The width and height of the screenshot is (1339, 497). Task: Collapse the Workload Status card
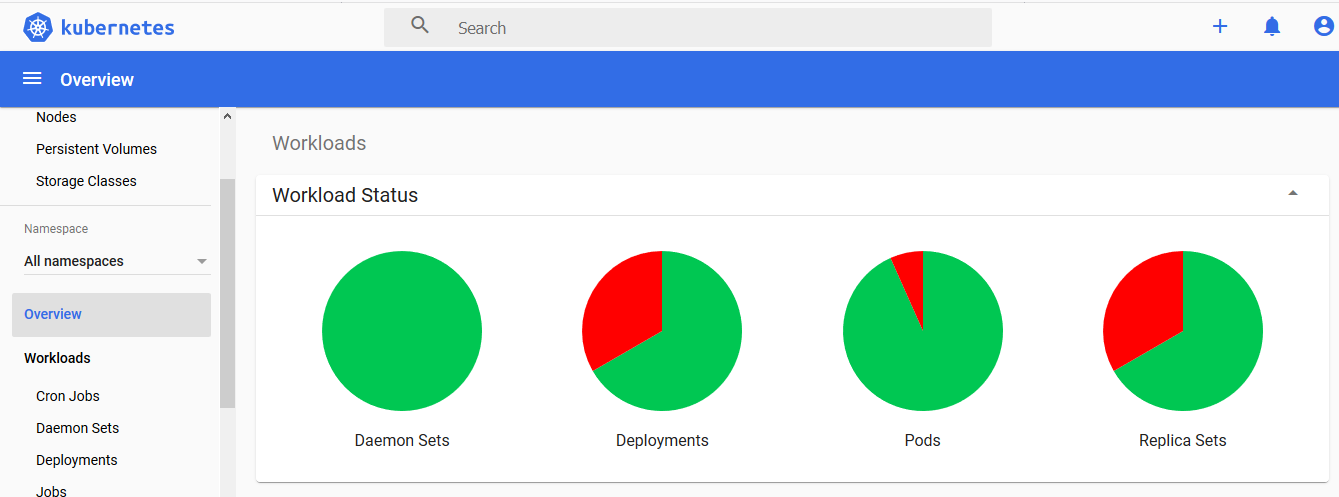tap(1293, 194)
